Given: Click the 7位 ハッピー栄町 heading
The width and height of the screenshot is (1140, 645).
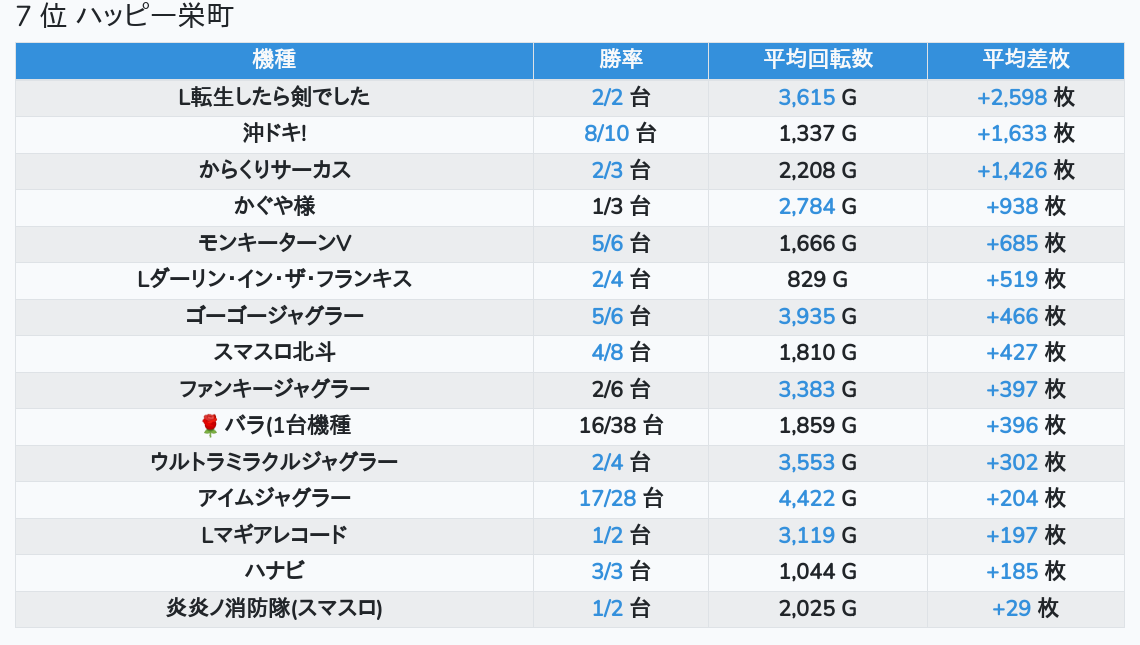Looking at the screenshot, I should (124, 16).
